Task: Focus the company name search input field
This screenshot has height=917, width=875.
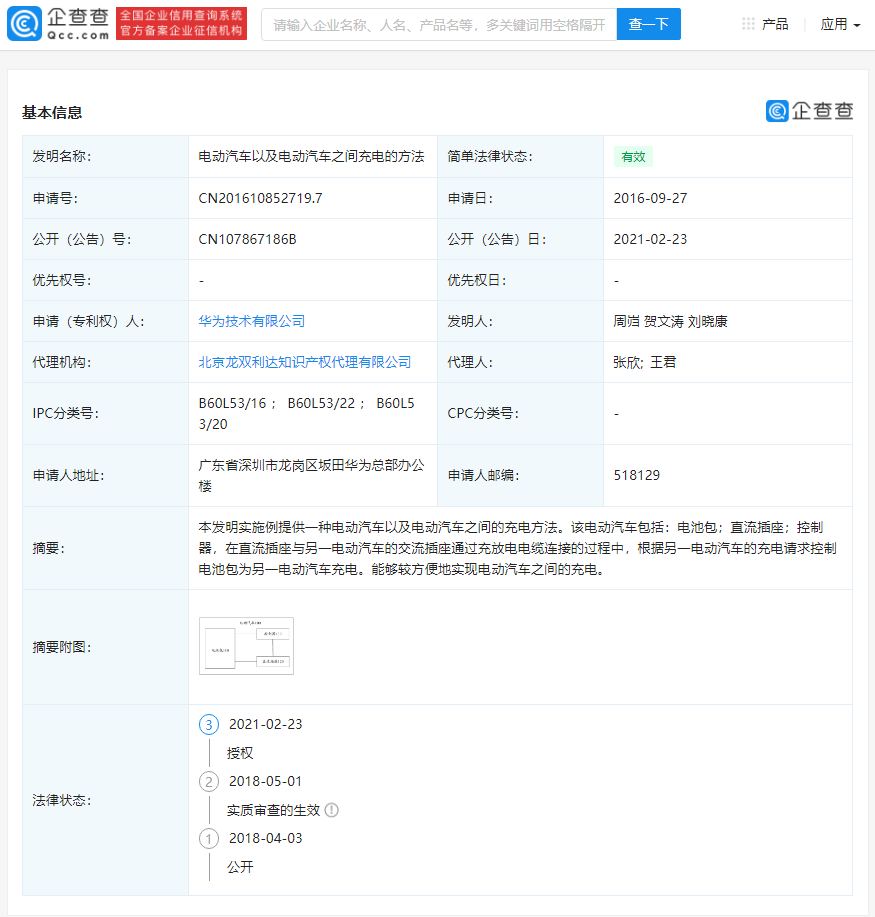Action: click(x=439, y=24)
